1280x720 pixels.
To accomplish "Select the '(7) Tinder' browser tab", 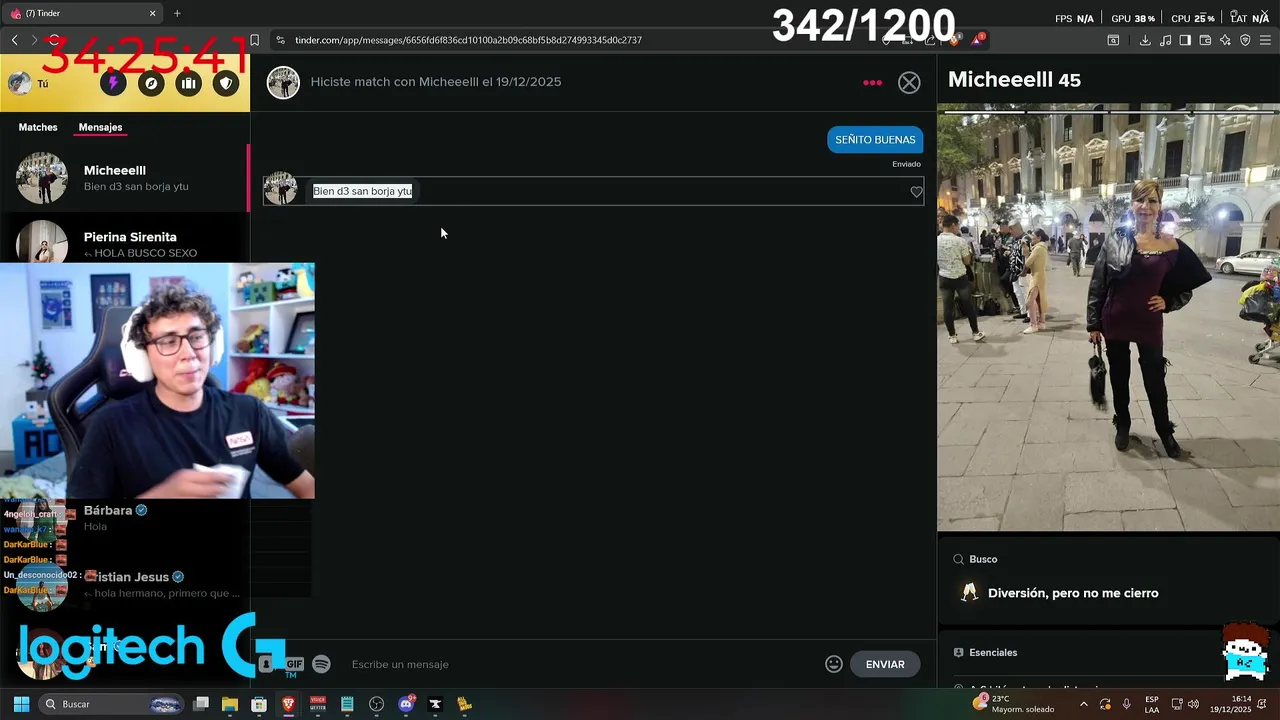I will [83, 13].
